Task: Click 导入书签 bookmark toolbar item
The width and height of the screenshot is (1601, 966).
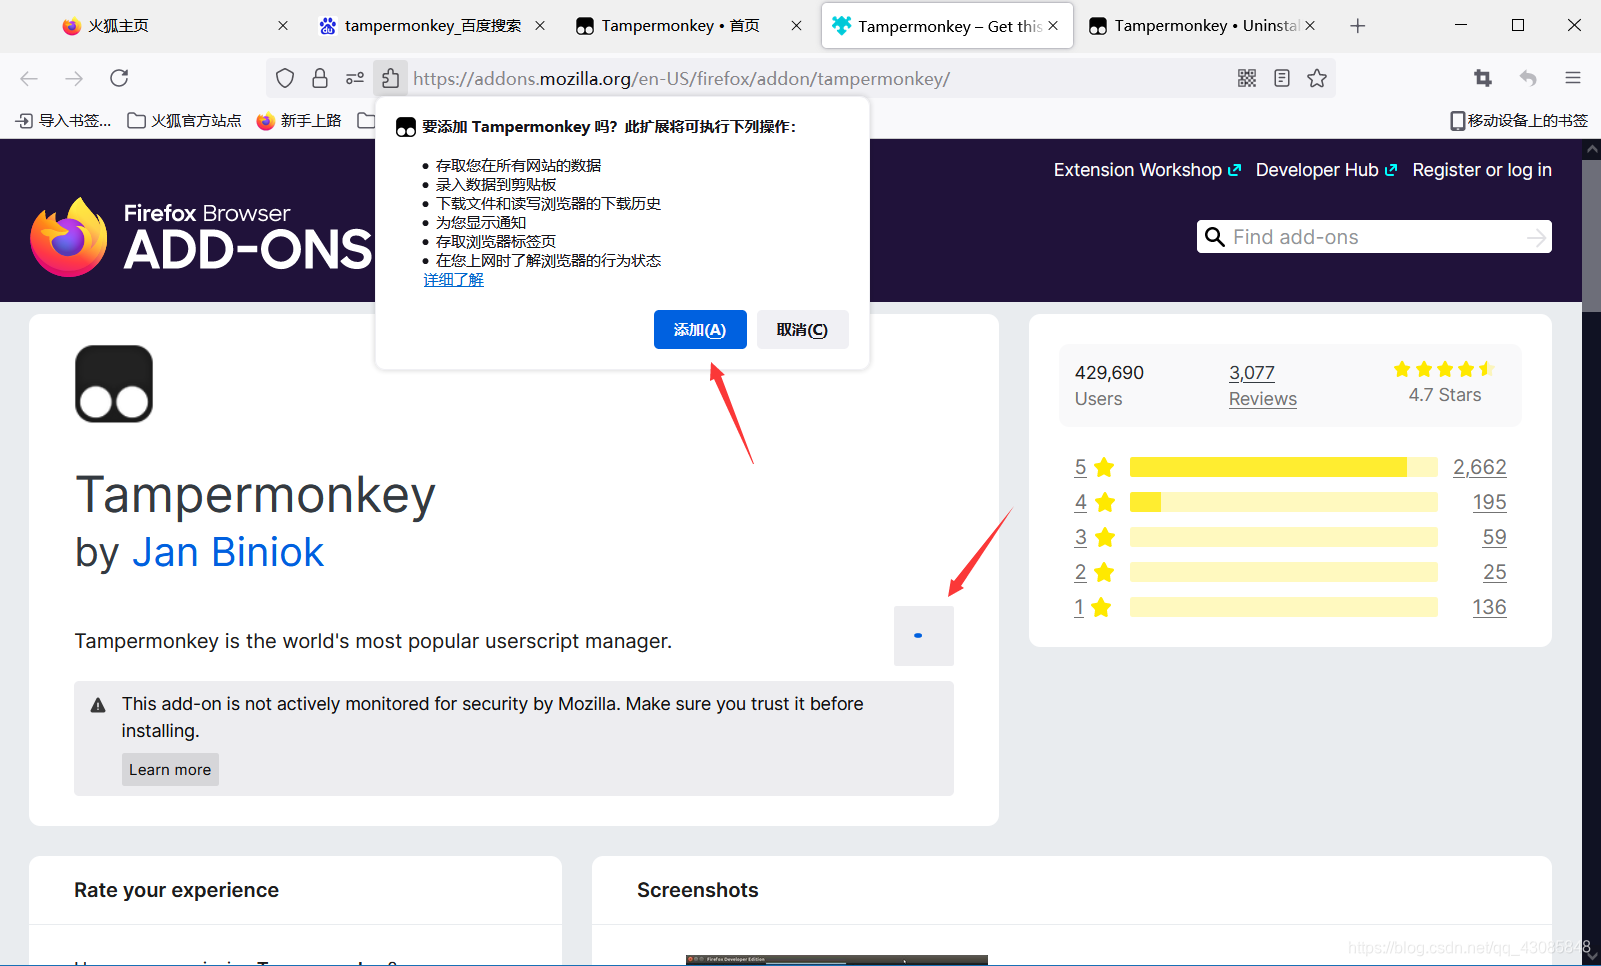Action: tap(63, 121)
